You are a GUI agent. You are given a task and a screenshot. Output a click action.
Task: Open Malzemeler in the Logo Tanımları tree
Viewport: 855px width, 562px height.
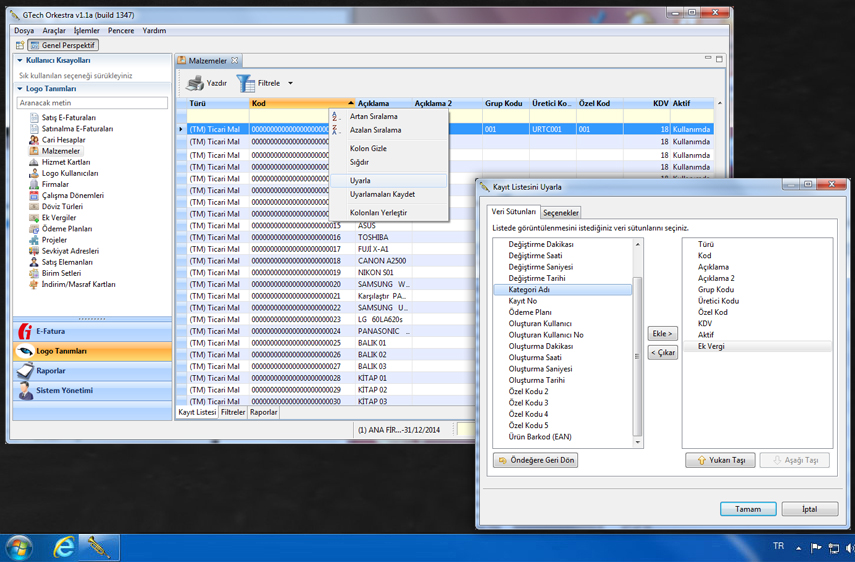[x=60, y=151]
